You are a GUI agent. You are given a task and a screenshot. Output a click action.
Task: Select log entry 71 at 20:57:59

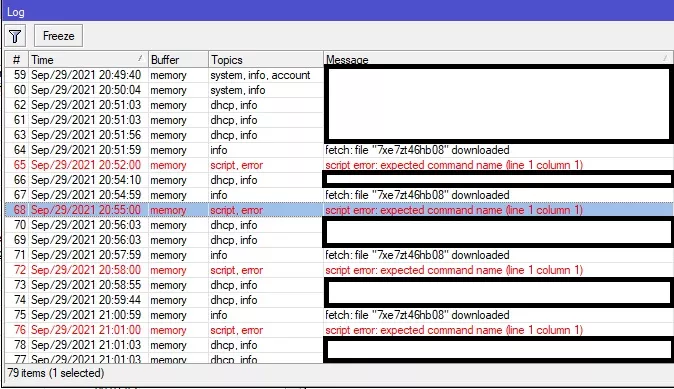tap(339, 255)
